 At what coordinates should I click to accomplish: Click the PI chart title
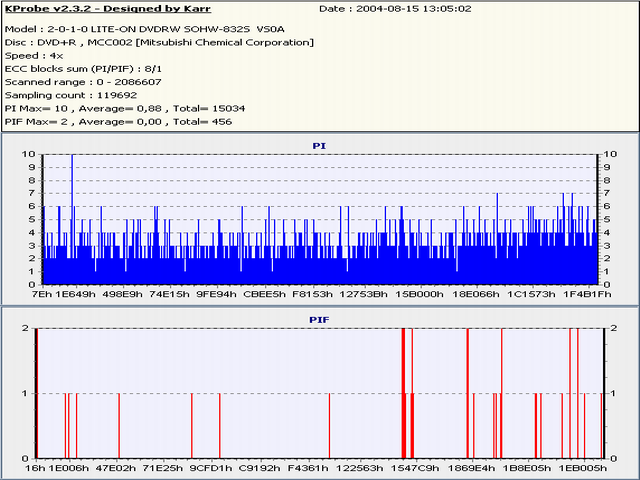319,146
